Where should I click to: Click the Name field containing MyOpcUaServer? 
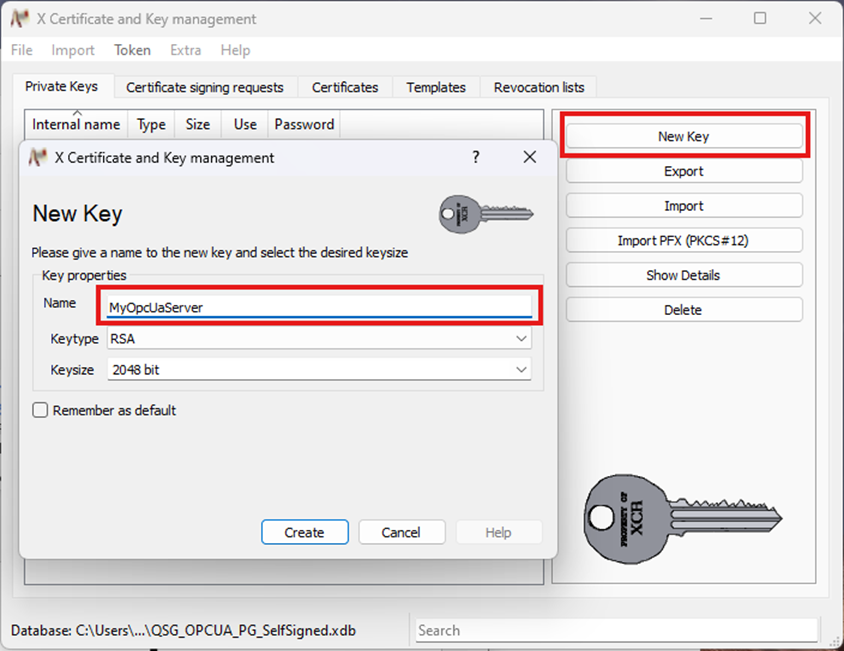pos(319,308)
